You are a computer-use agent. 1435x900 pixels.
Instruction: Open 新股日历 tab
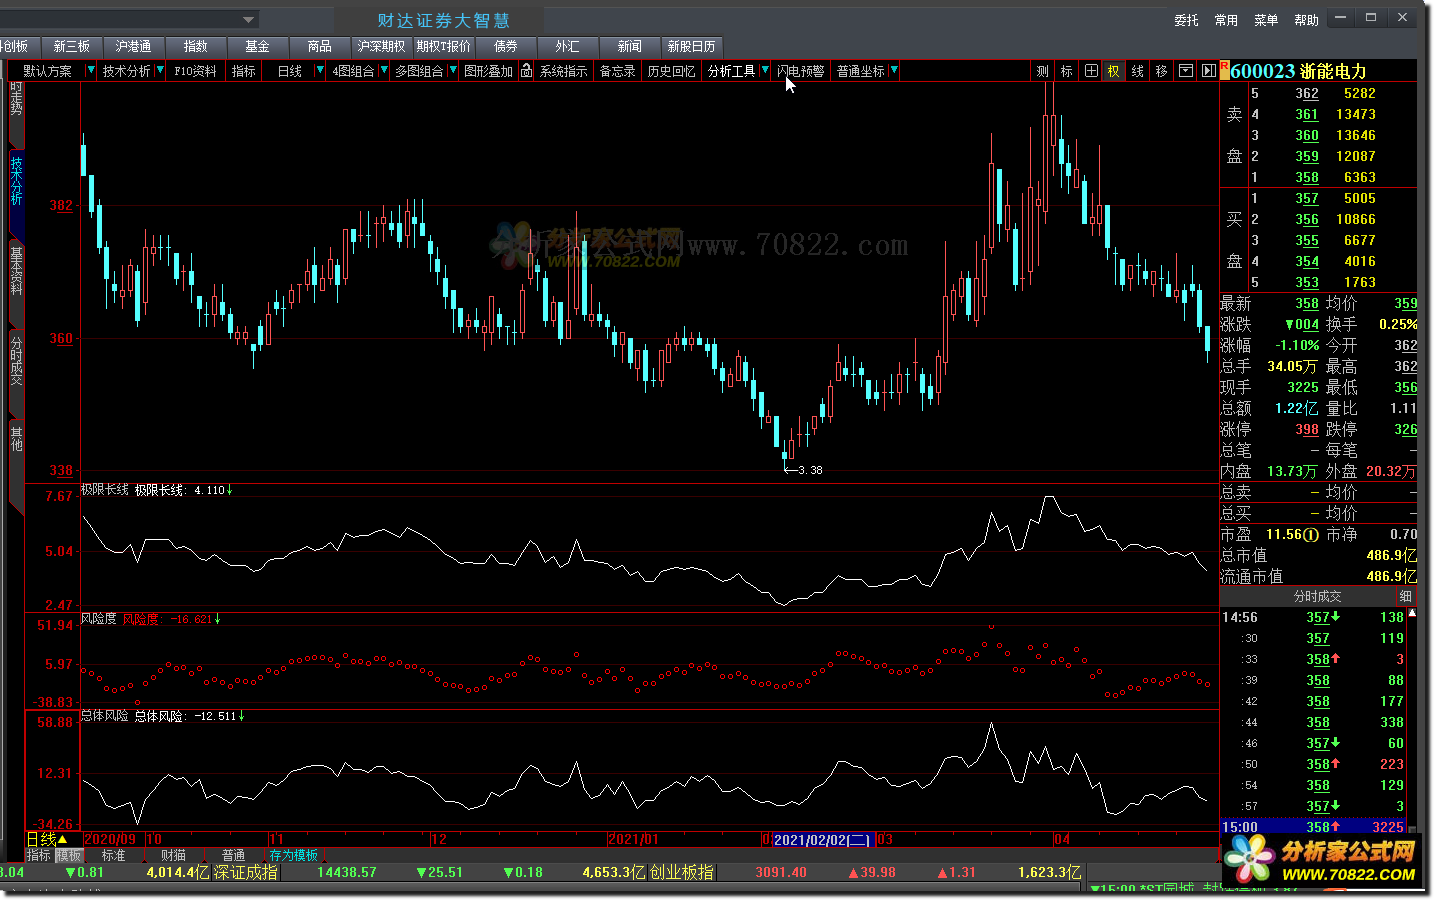(x=691, y=47)
